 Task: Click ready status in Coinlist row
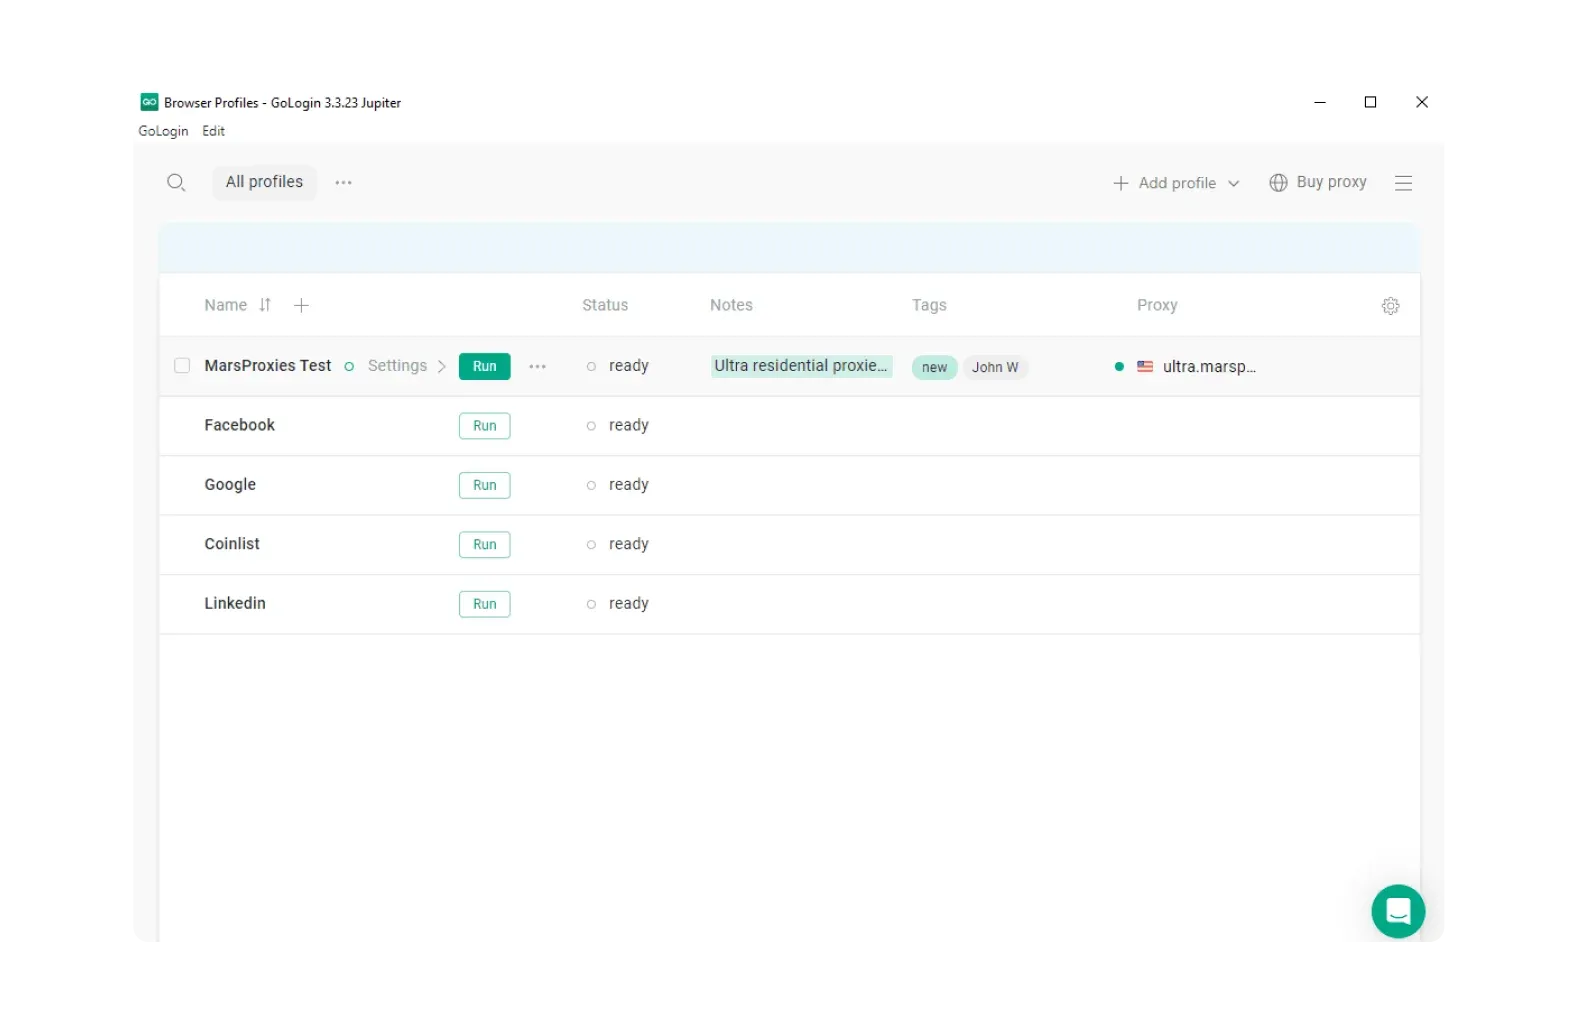tap(628, 545)
